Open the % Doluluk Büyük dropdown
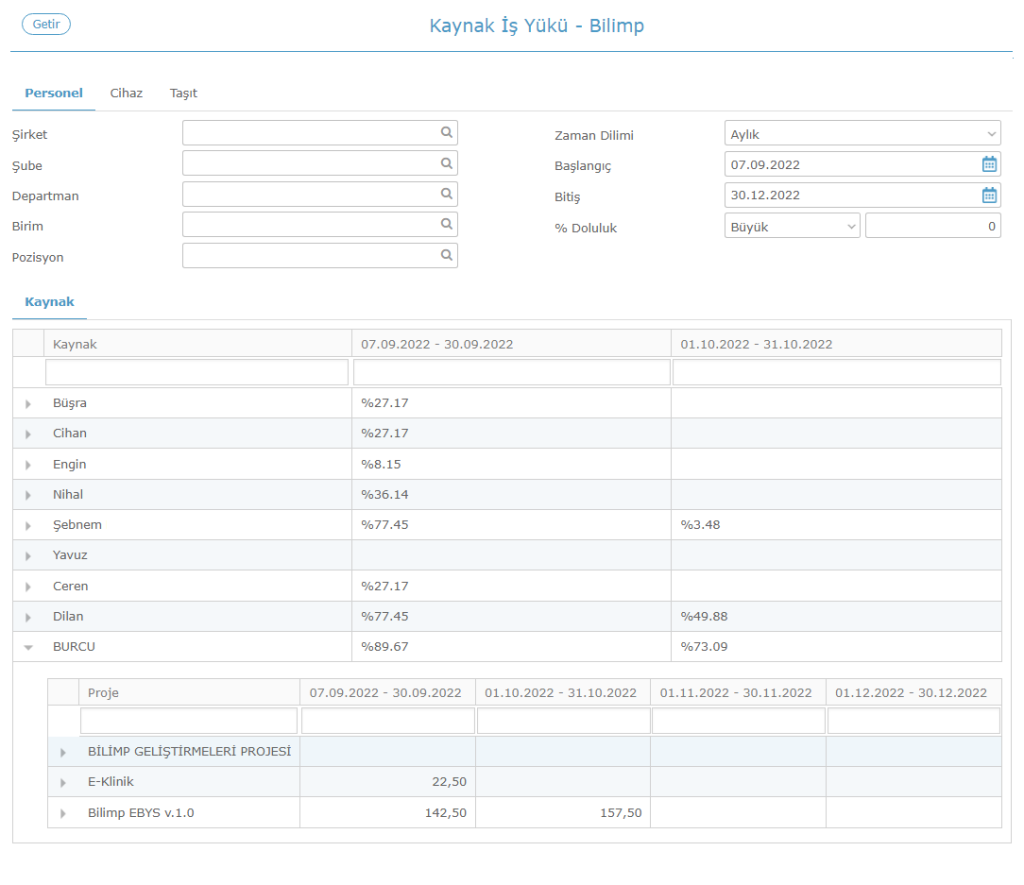 791,227
